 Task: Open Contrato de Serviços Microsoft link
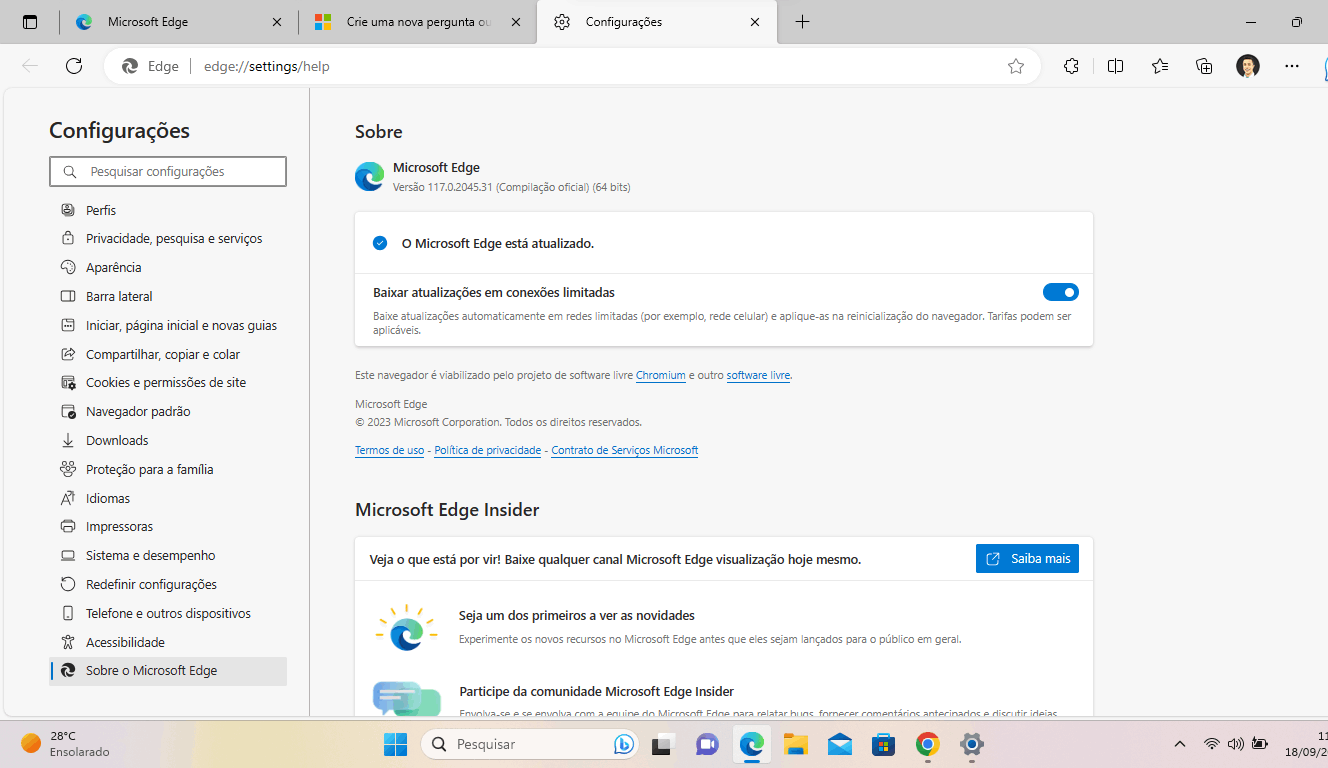[625, 451]
